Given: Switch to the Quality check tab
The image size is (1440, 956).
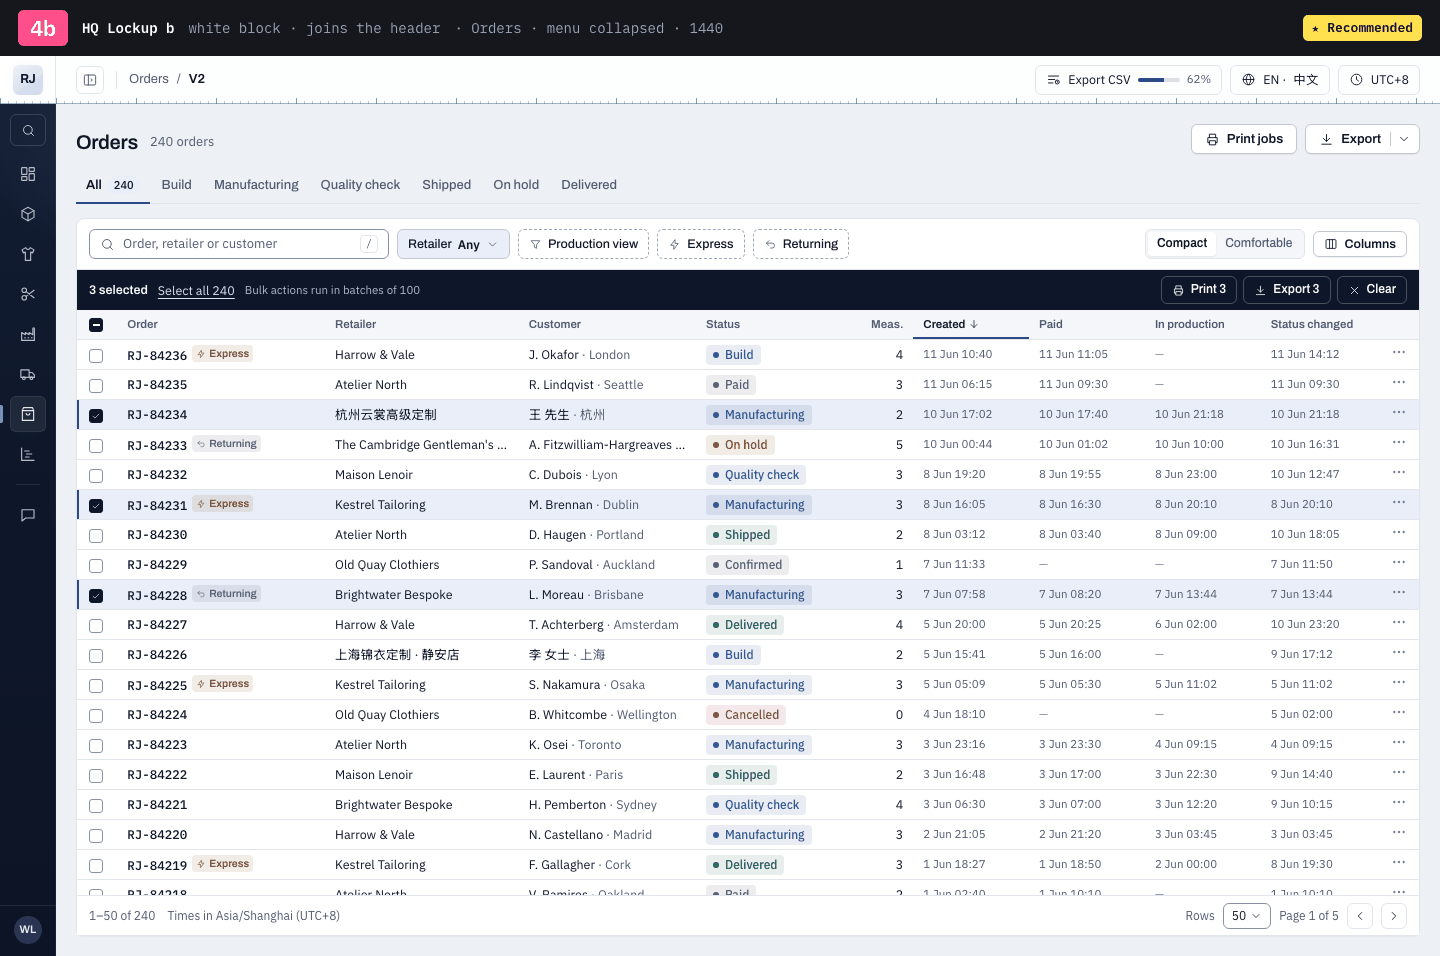Looking at the screenshot, I should pyautogui.click(x=360, y=185).
